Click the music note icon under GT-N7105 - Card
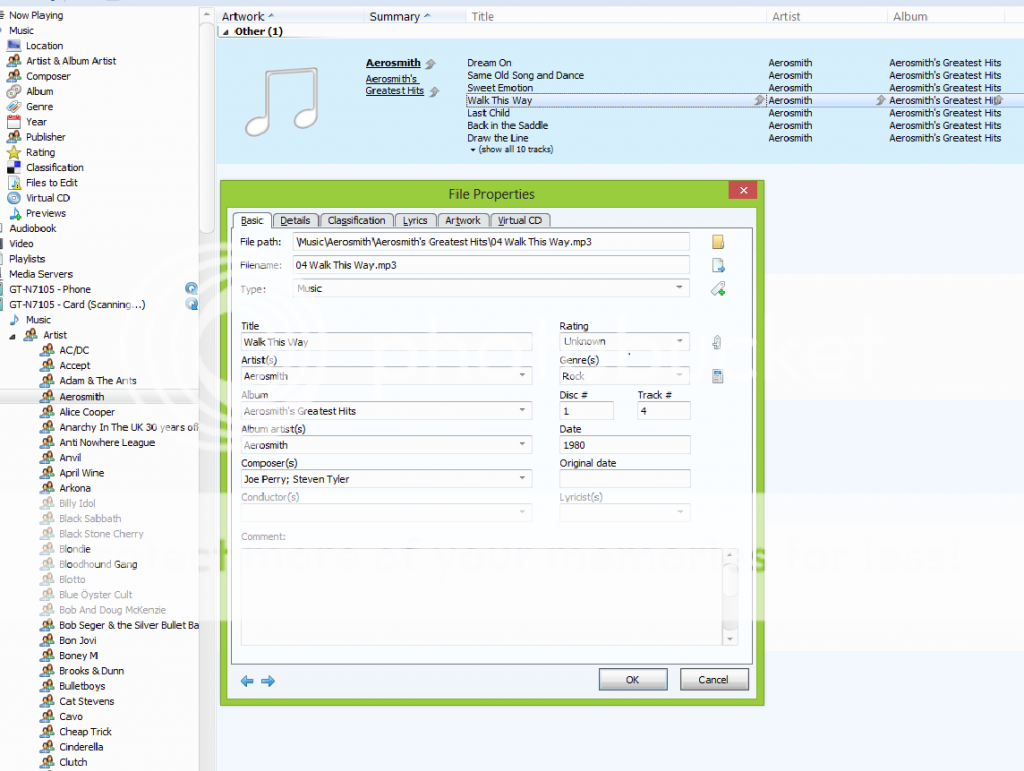 pyautogui.click(x=14, y=319)
